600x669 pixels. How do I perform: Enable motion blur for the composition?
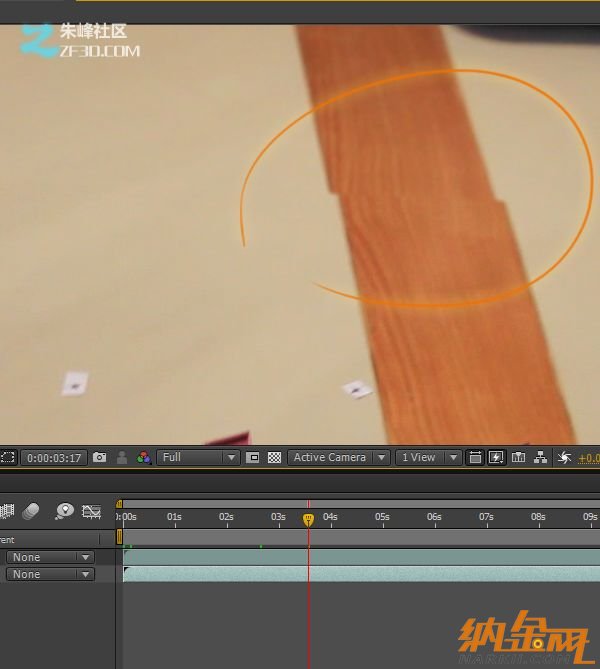[x=30, y=511]
